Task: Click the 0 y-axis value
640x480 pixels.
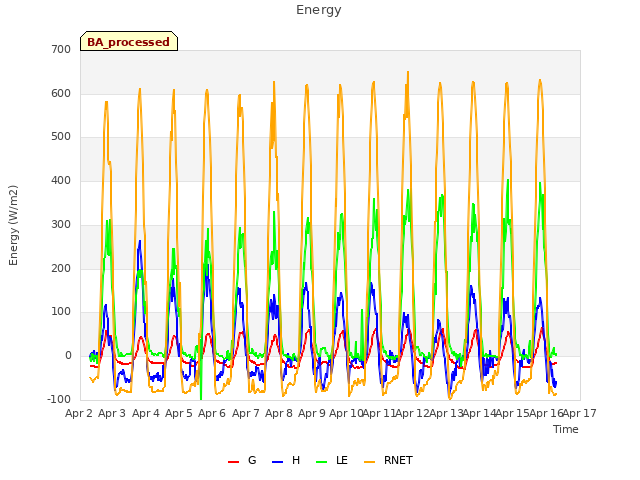Action: click(68, 356)
